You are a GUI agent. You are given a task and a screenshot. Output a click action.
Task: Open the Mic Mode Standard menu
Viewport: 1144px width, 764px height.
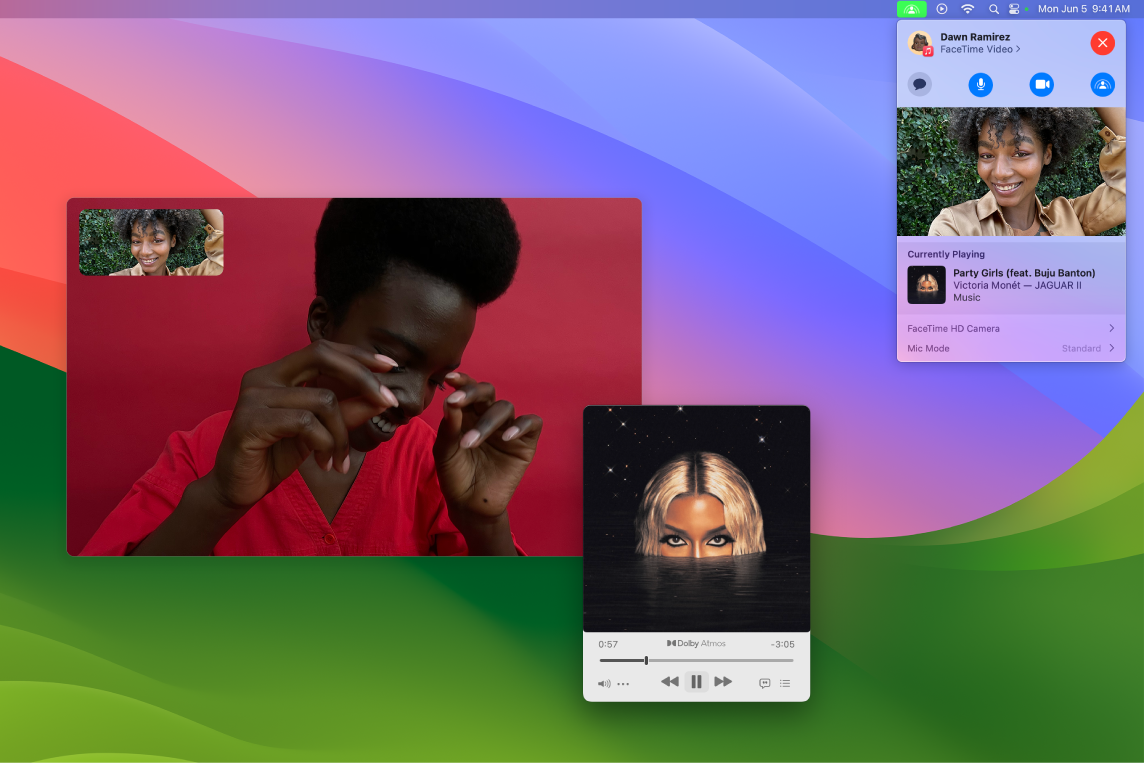tap(1010, 348)
